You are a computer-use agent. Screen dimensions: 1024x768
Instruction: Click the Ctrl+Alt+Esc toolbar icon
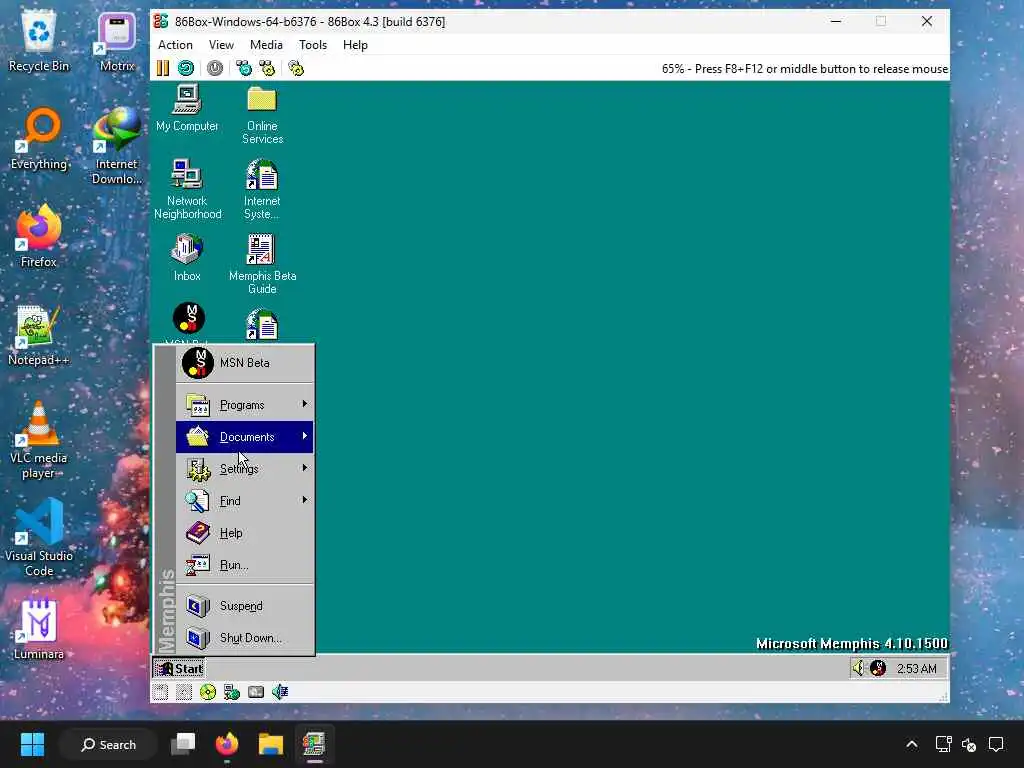tap(267, 69)
